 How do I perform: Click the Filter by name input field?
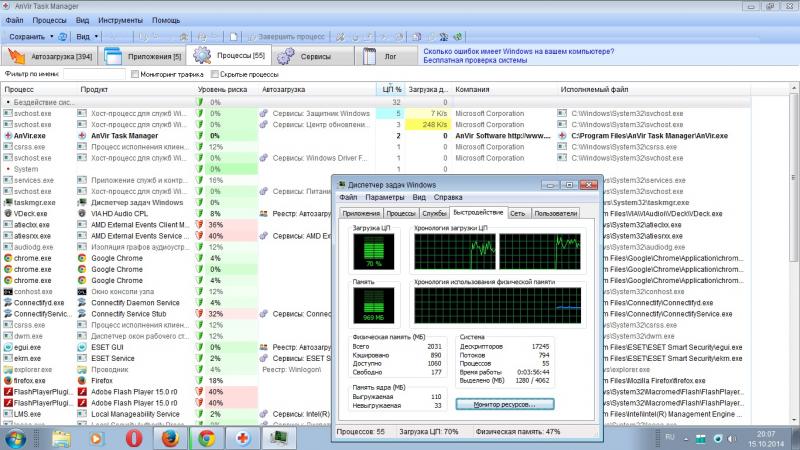click(95, 74)
